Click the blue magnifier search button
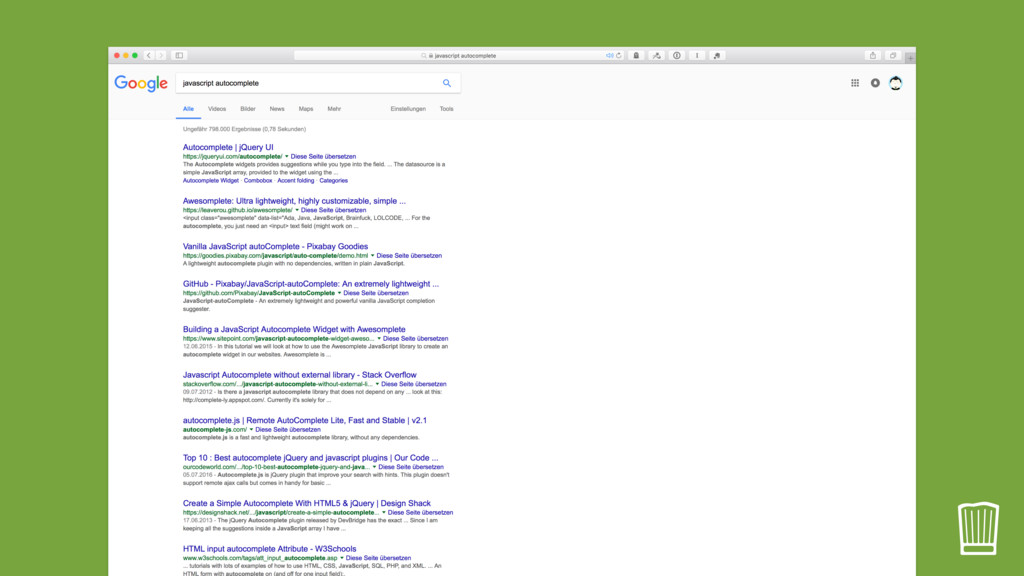The height and width of the screenshot is (576, 1024). pyautogui.click(x=447, y=83)
